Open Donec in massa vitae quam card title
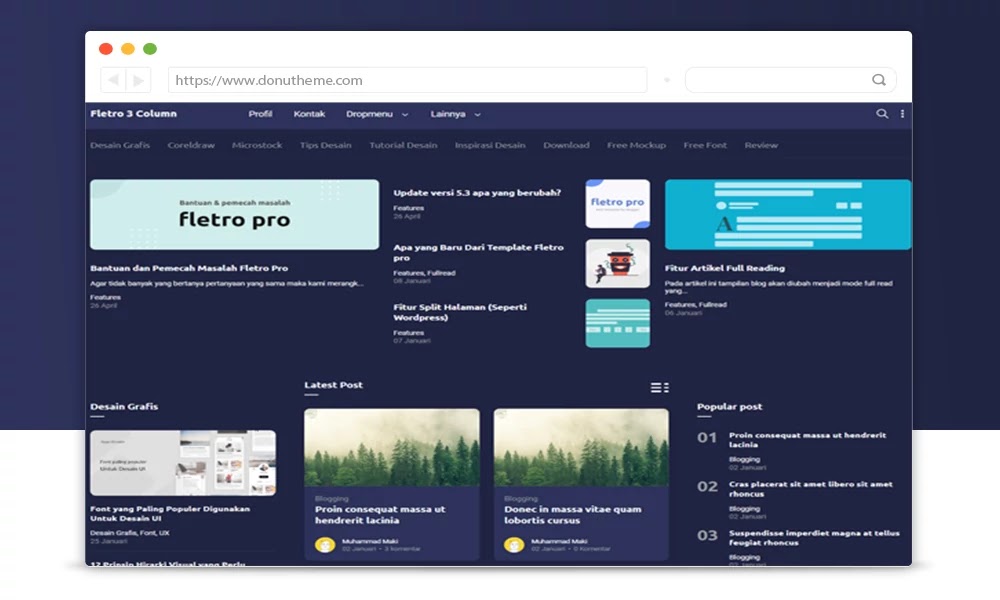1000x600 pixels. [573, 515]
